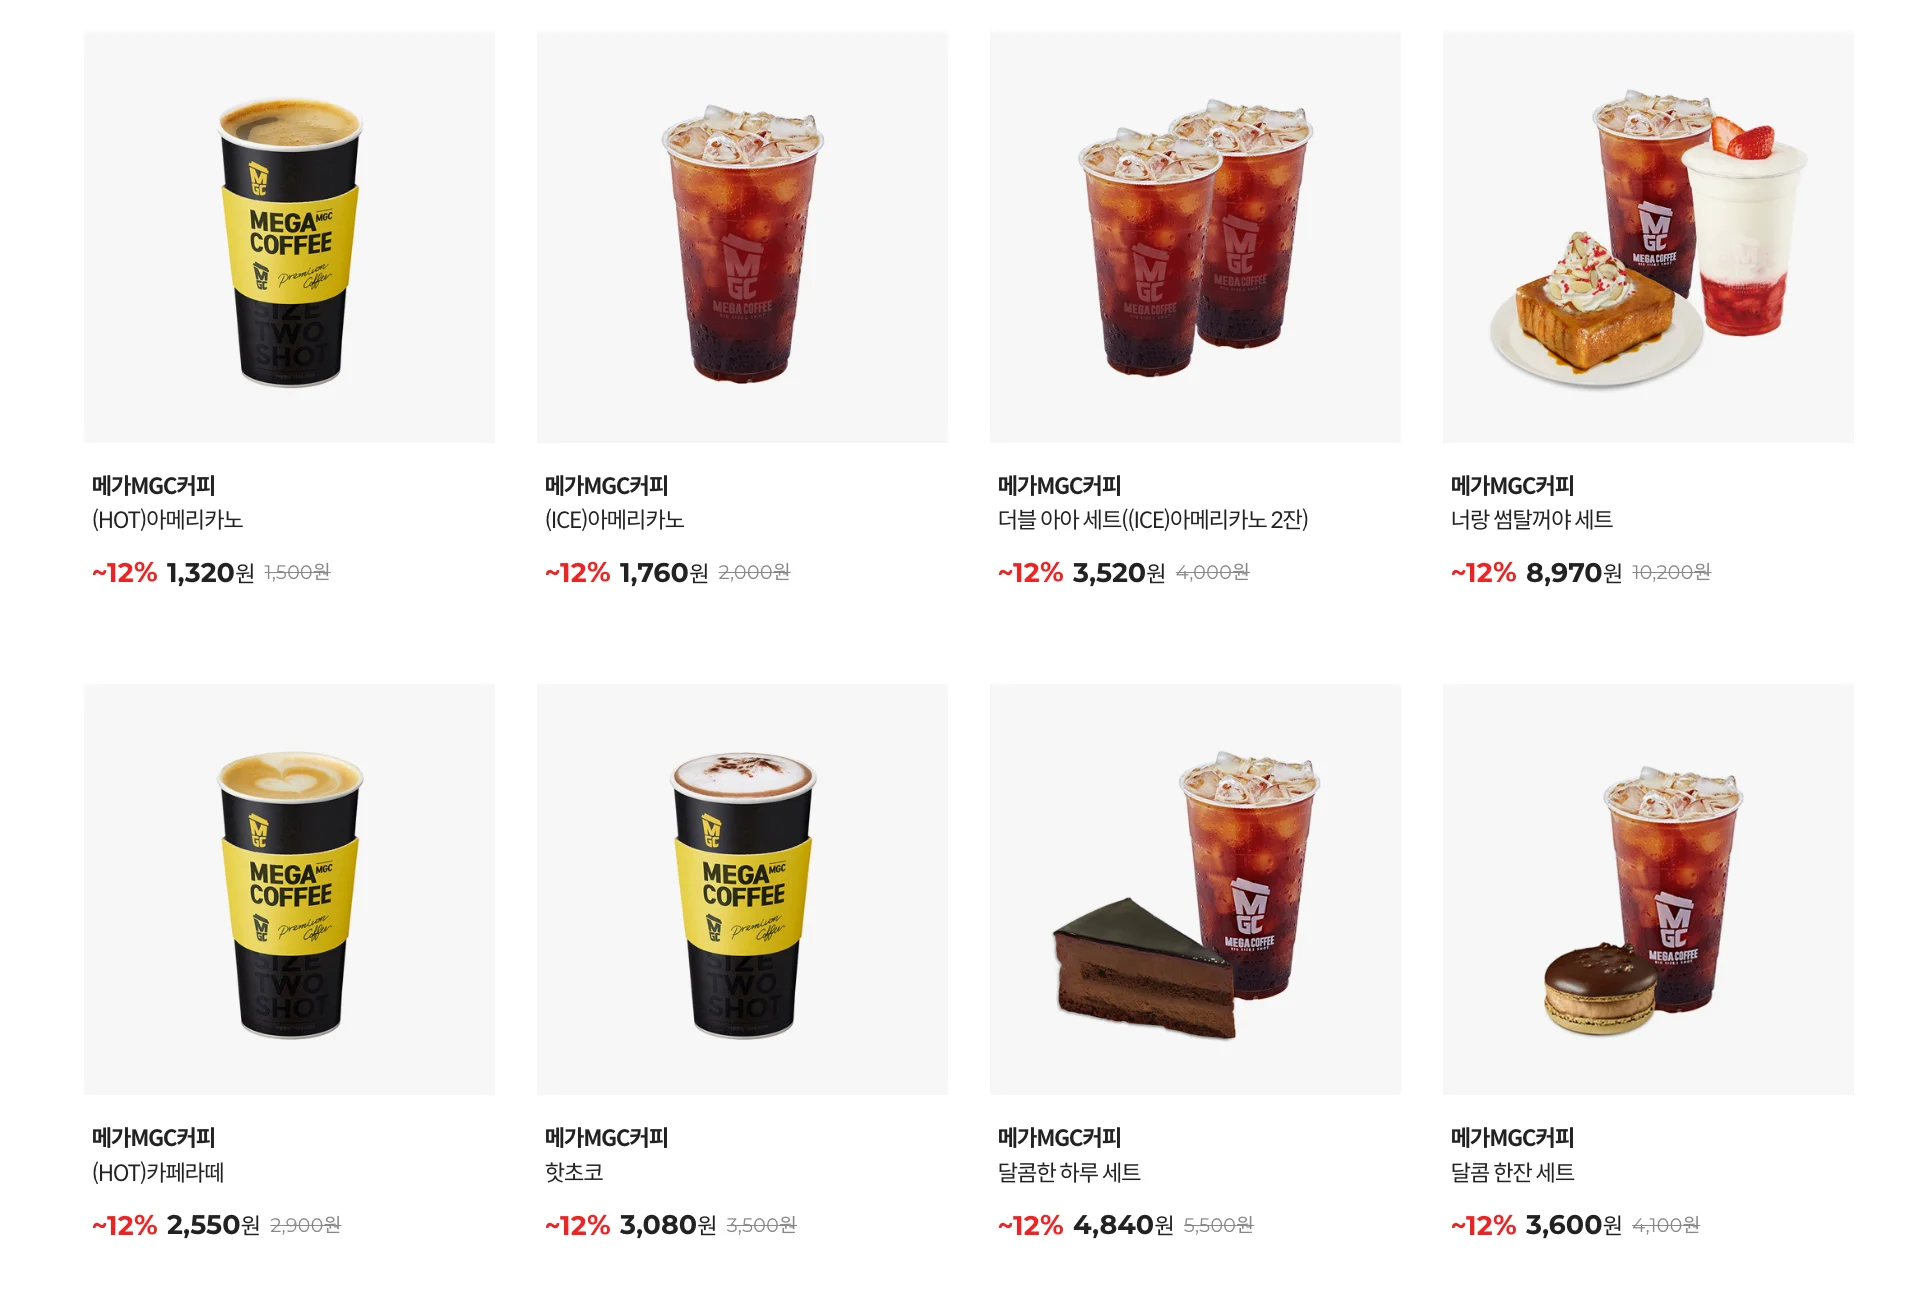Click the 1,320원 discounted price
The height and width of the screenshot is (1308, 1918).
pos(211,573)
